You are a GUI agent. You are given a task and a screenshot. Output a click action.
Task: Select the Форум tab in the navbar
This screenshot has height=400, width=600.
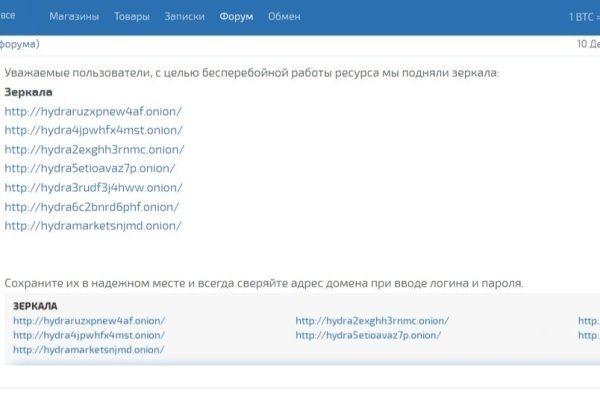pyautogui.click(x=236, y=17)
